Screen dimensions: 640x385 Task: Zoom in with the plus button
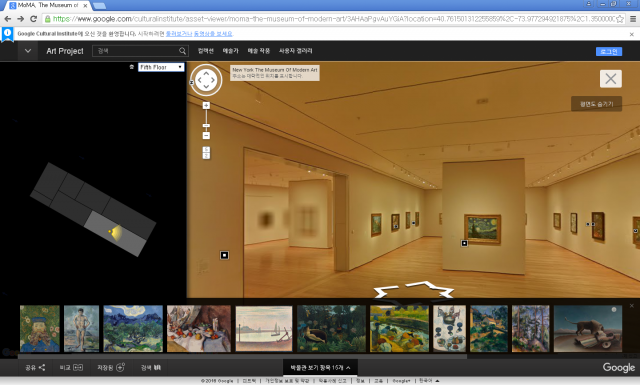click(x=206, y=105)
